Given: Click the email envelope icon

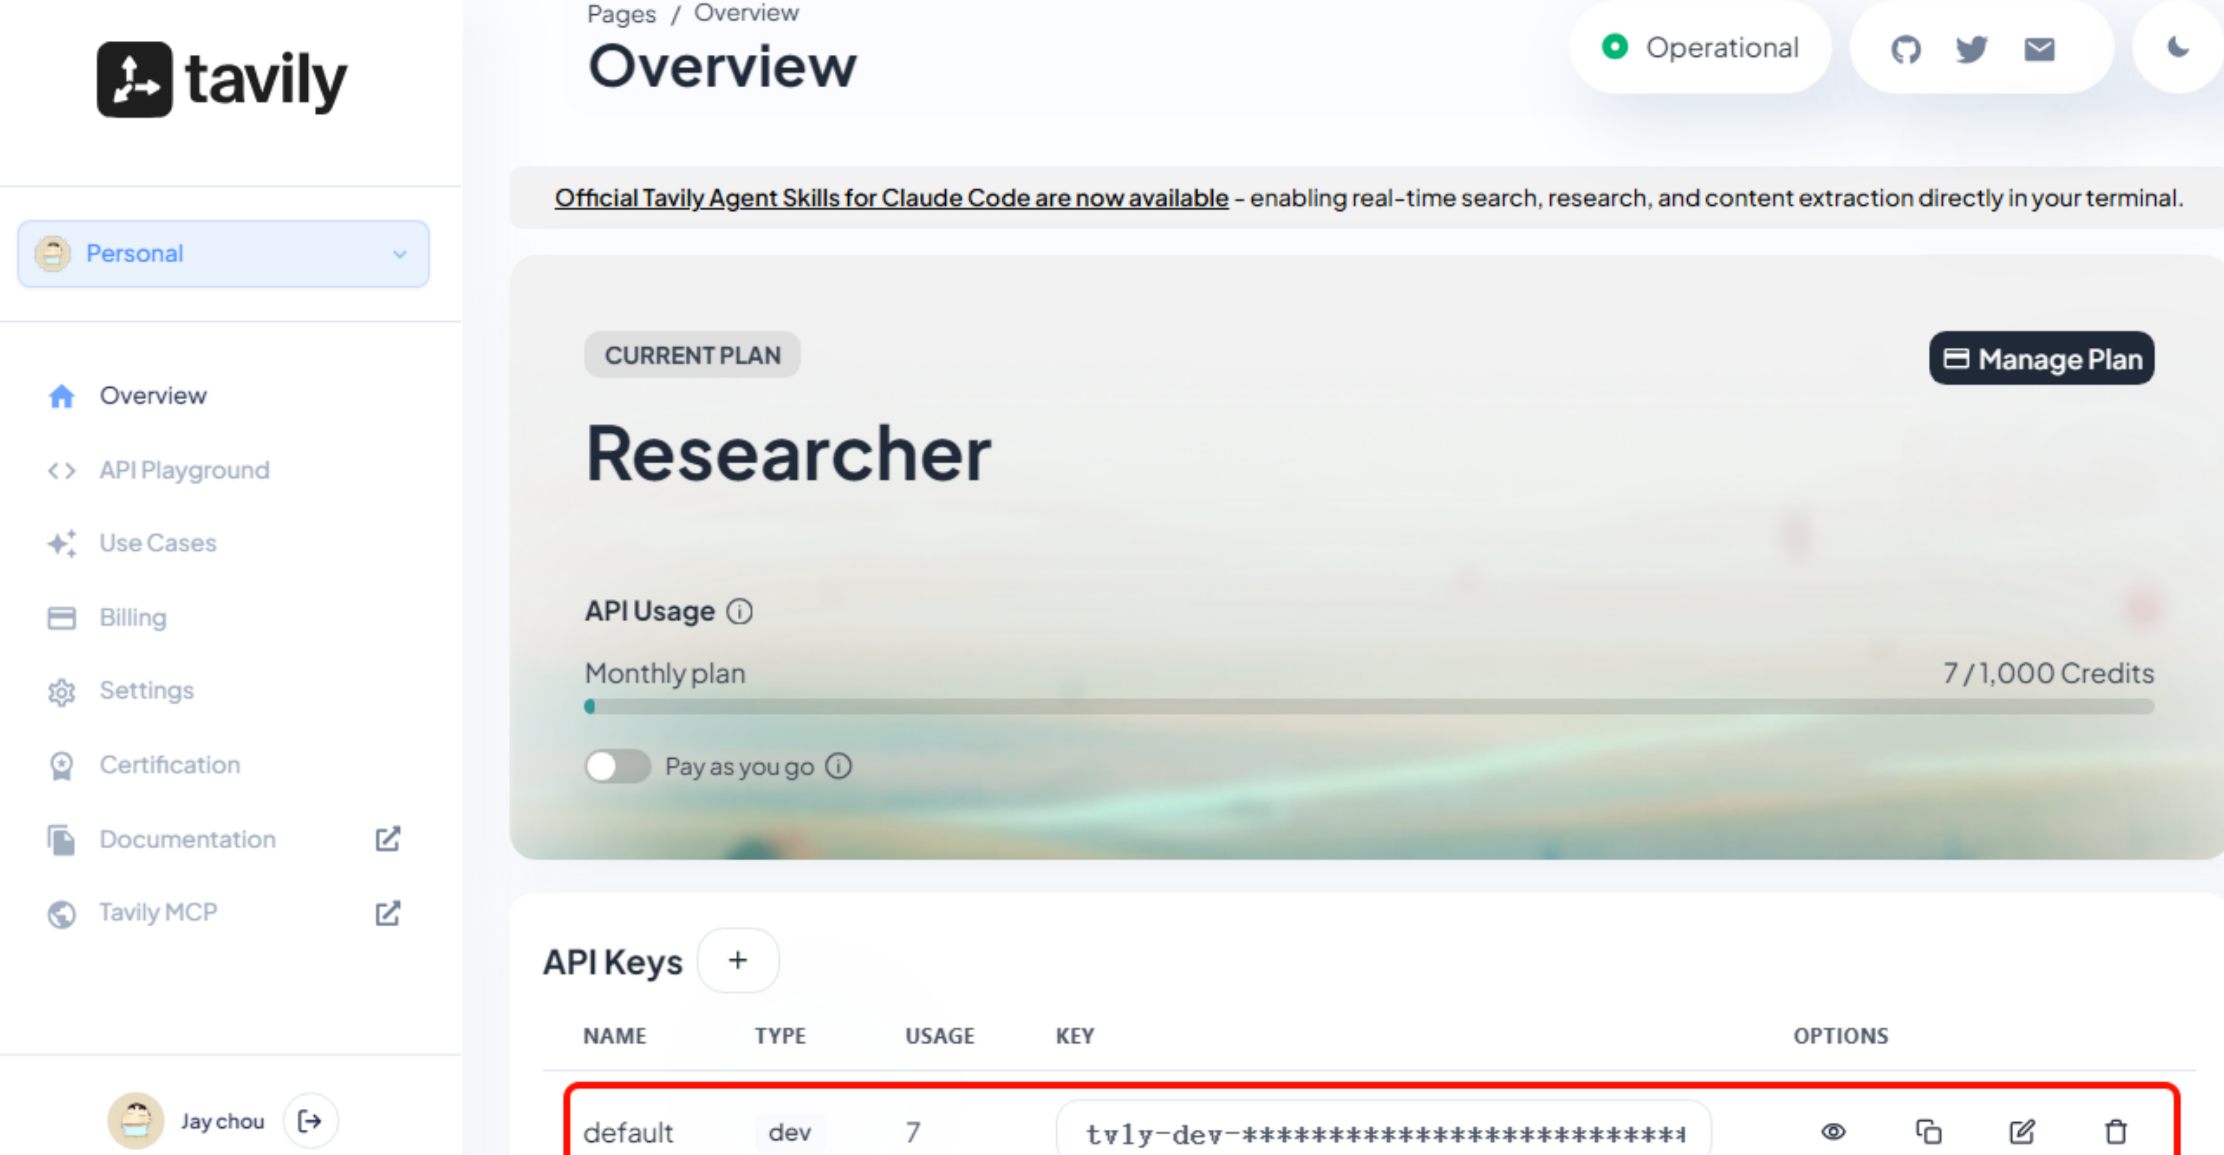Looking at the screenshot, I should [x=2039, y=49].
